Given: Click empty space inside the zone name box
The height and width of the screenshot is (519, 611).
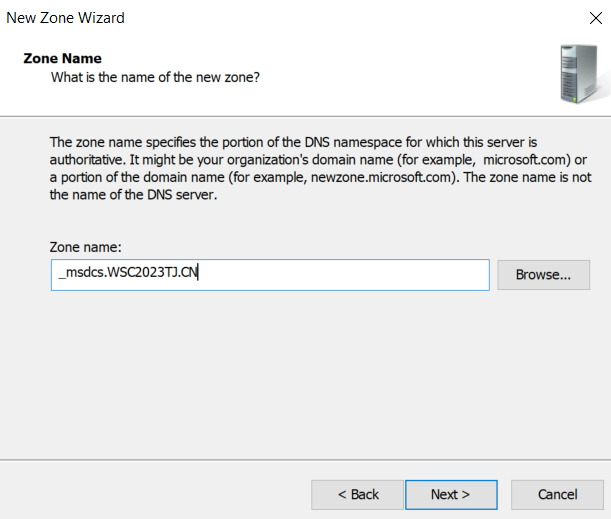Looking at the screenshot, I should 343,275.
